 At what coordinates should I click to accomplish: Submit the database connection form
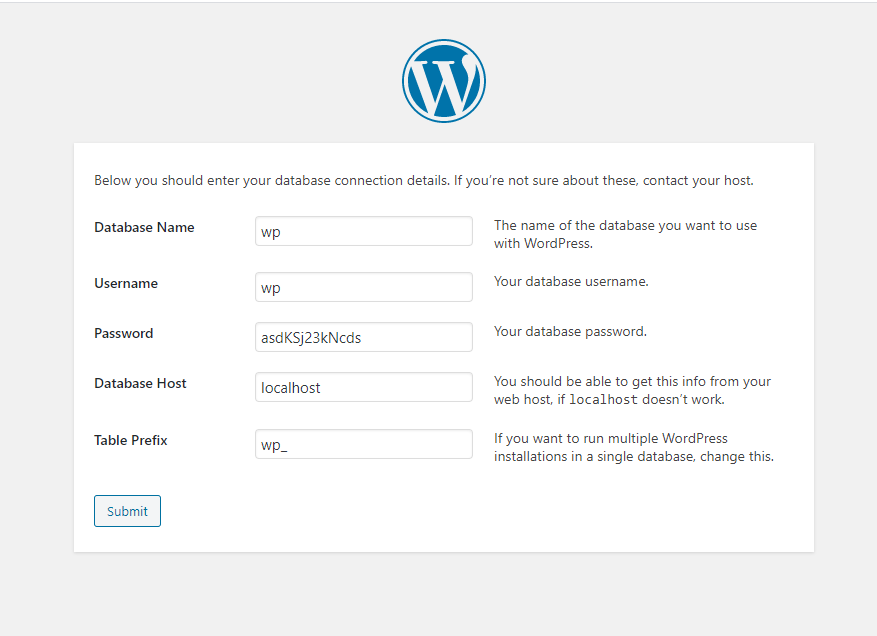[x=128, y=511]
